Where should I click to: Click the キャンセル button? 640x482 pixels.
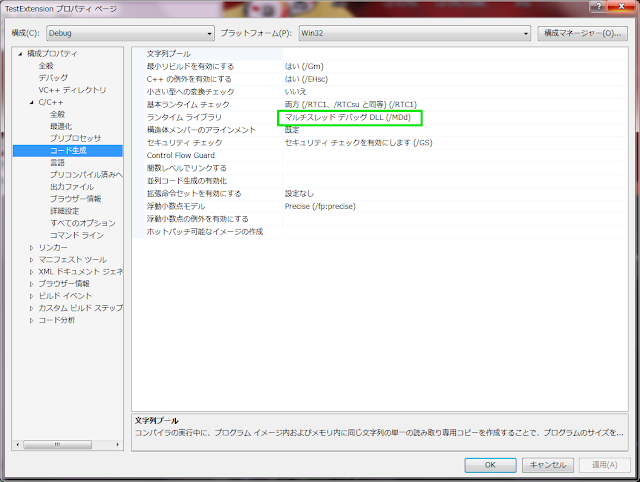coord(548,465)
